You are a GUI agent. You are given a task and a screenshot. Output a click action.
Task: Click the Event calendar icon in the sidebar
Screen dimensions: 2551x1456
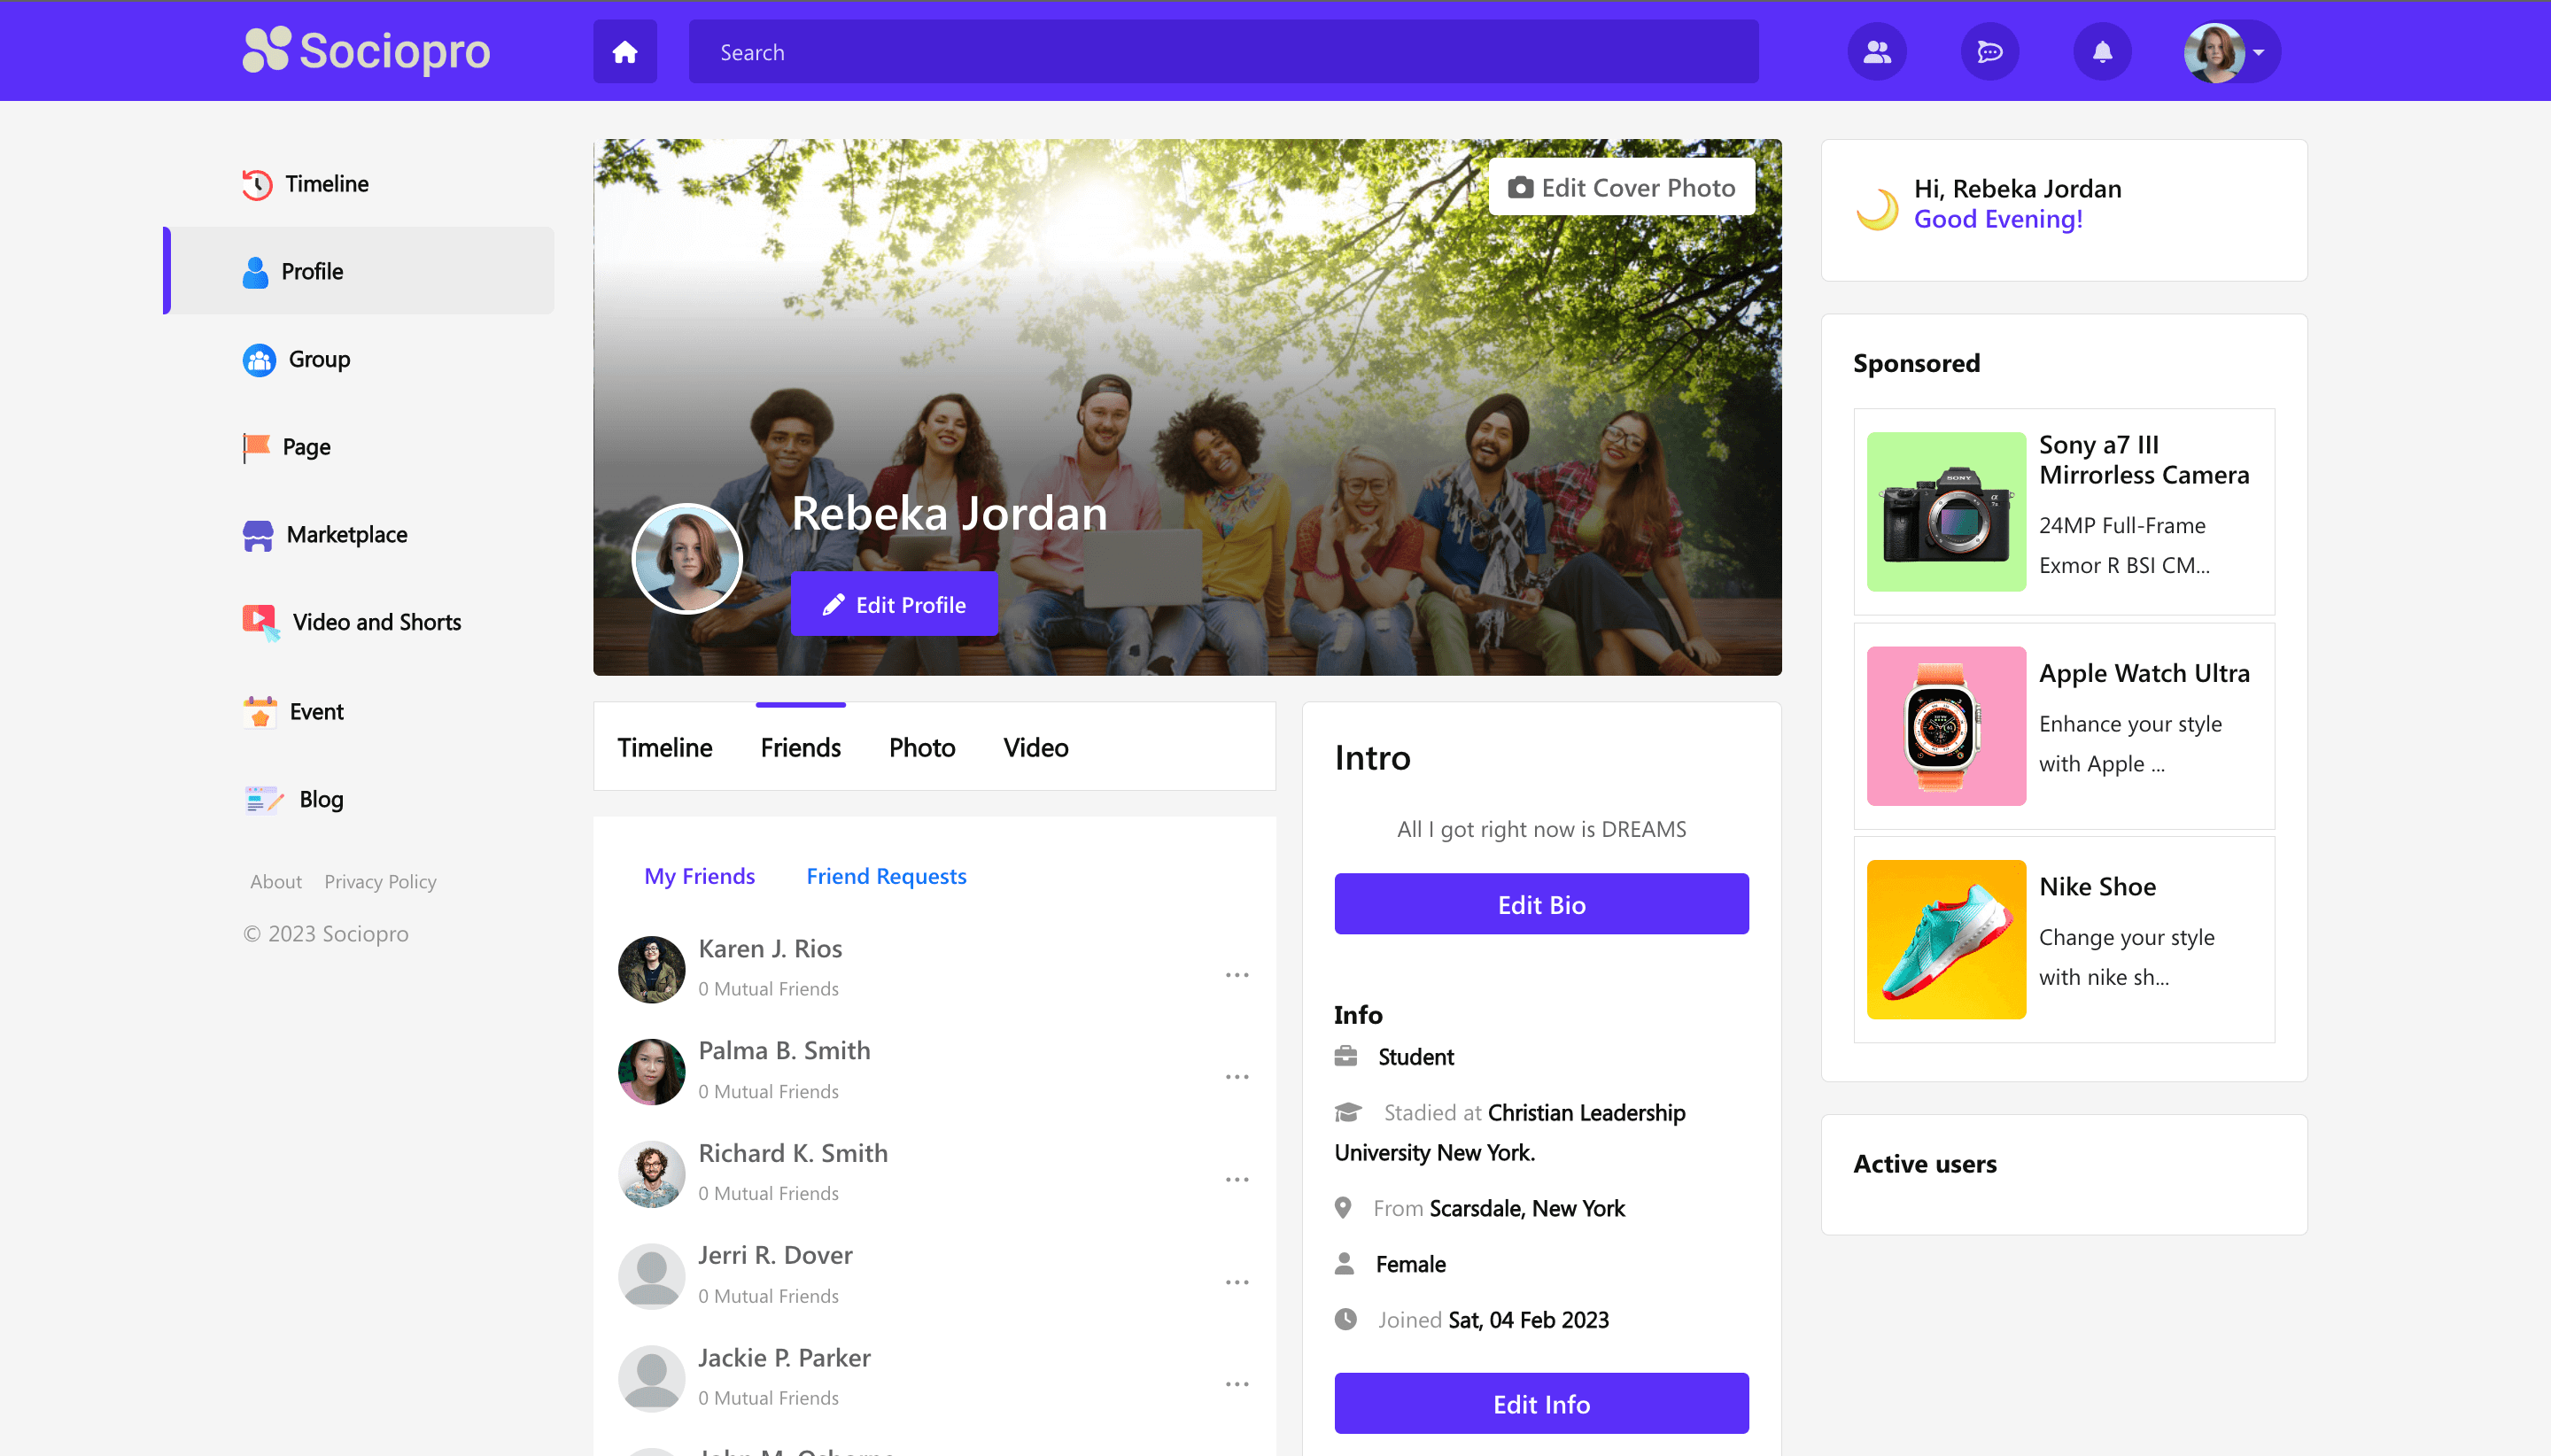coord(260,711)
